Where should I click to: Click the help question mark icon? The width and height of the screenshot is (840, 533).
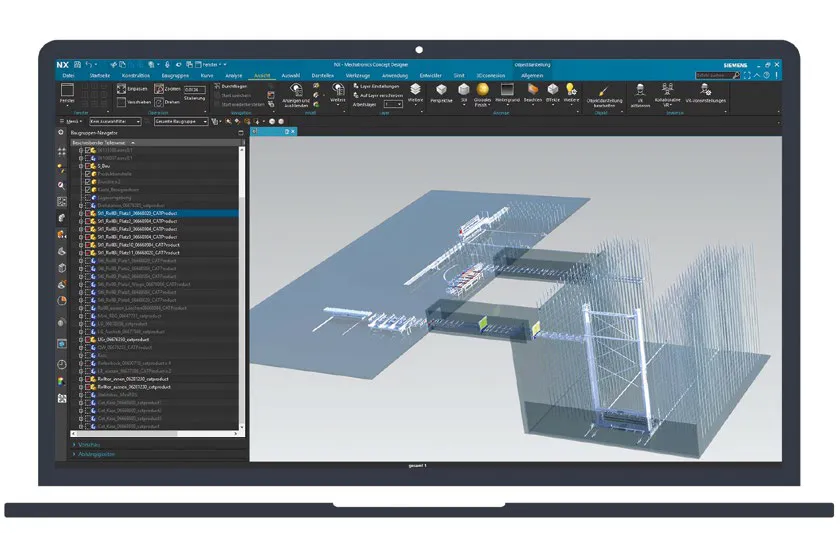pyautogui.click(x=767, y=76)
